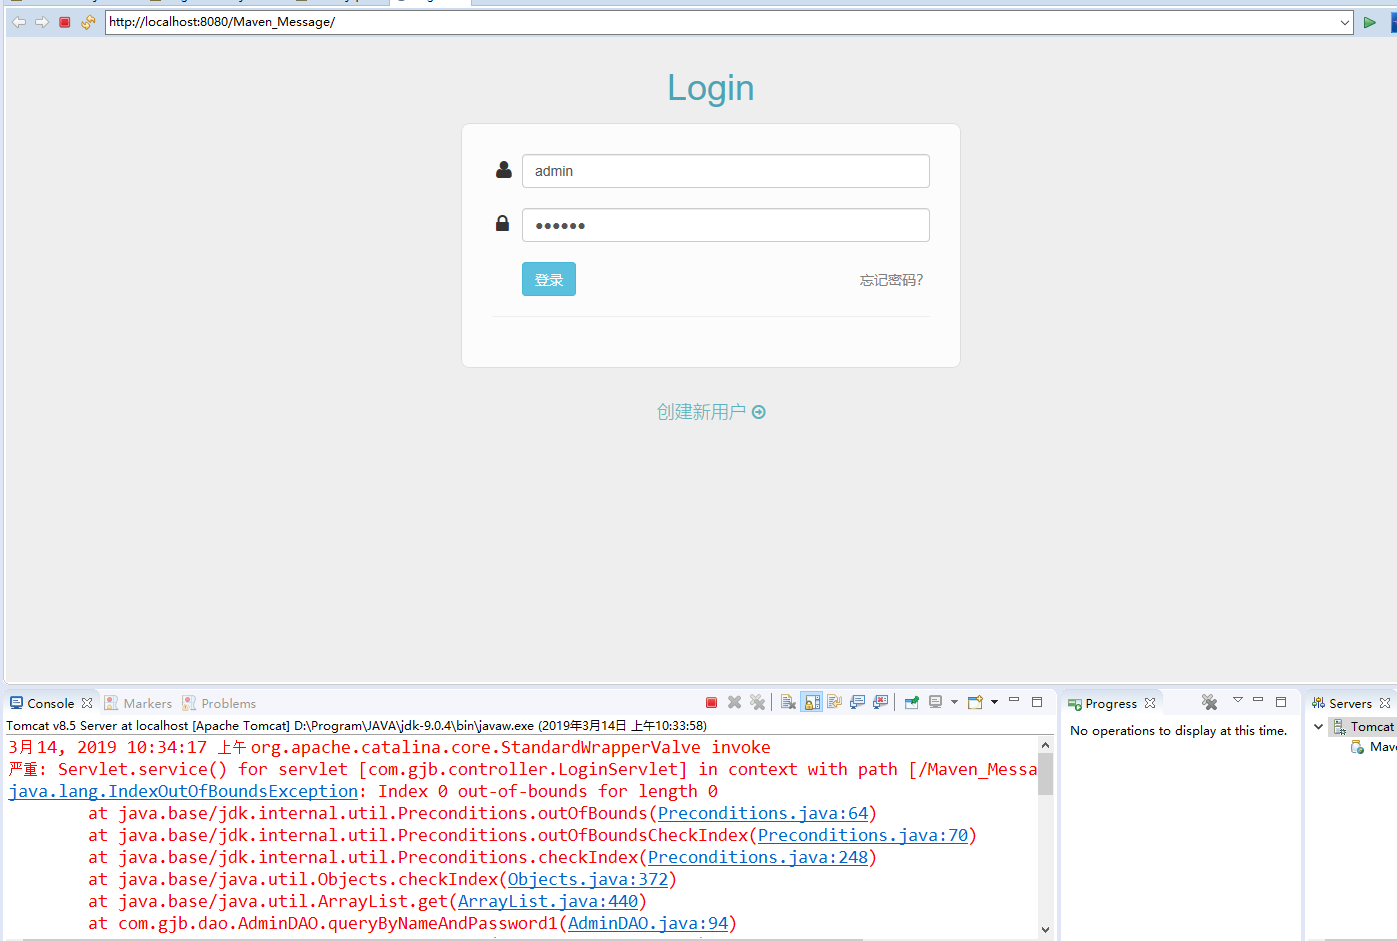Open AdminDAO.java:94 stack trace link
Viewport: 1397px width, 941px height.
click(648, 923)
